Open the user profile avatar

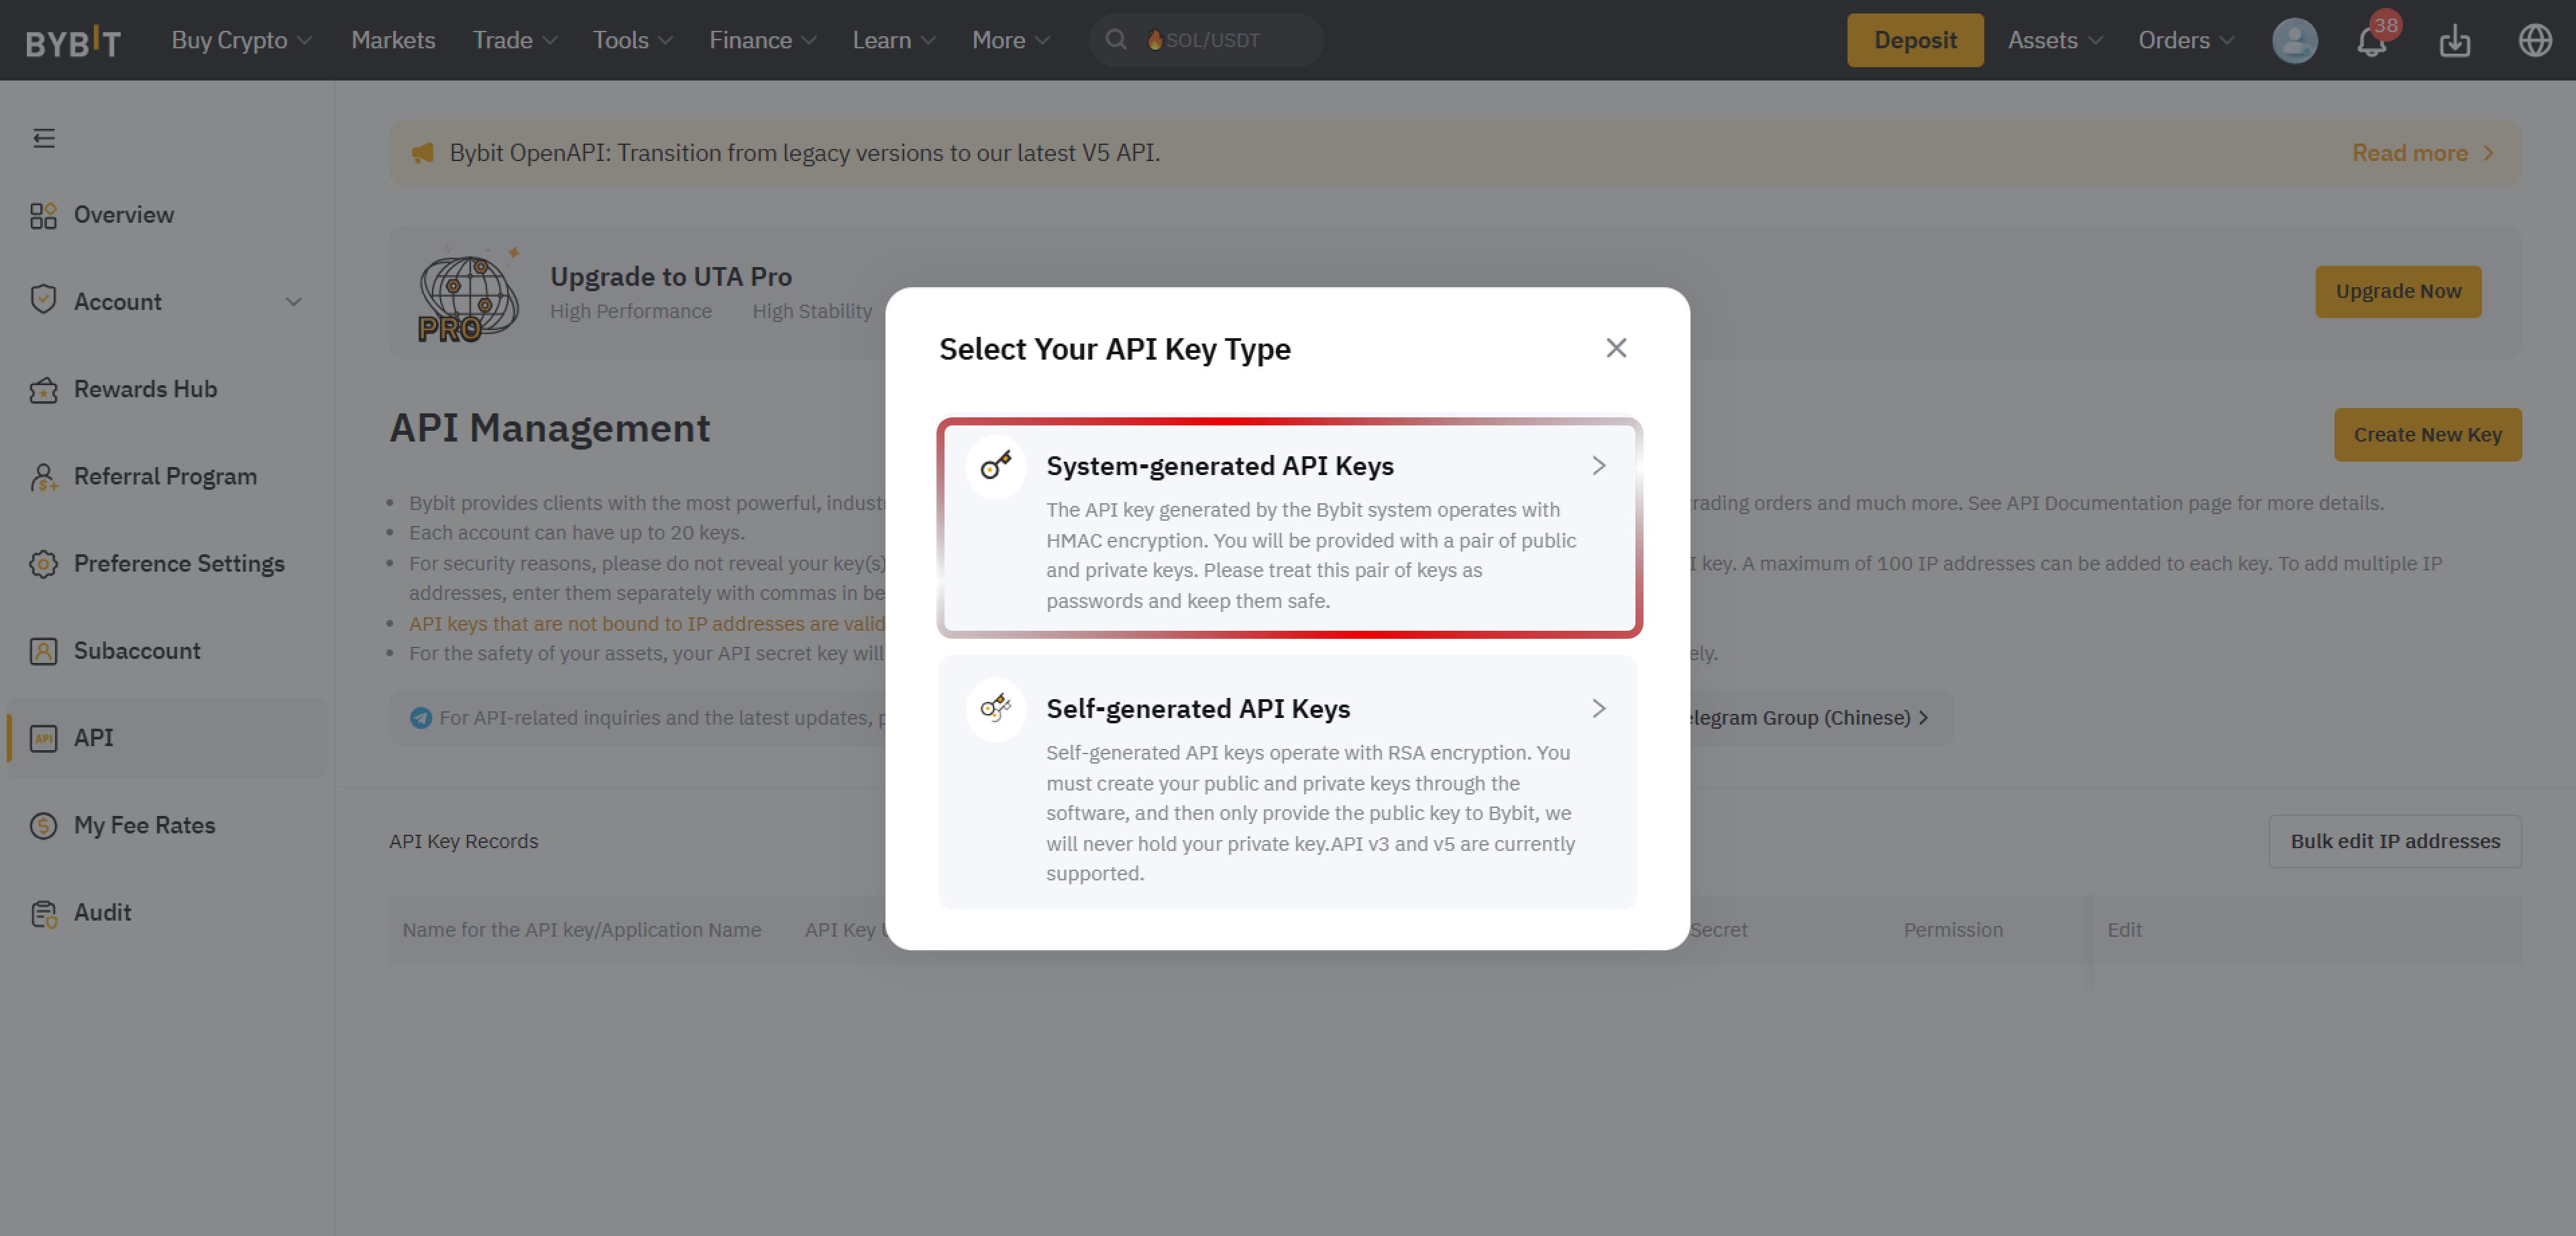coord(2294,41)
